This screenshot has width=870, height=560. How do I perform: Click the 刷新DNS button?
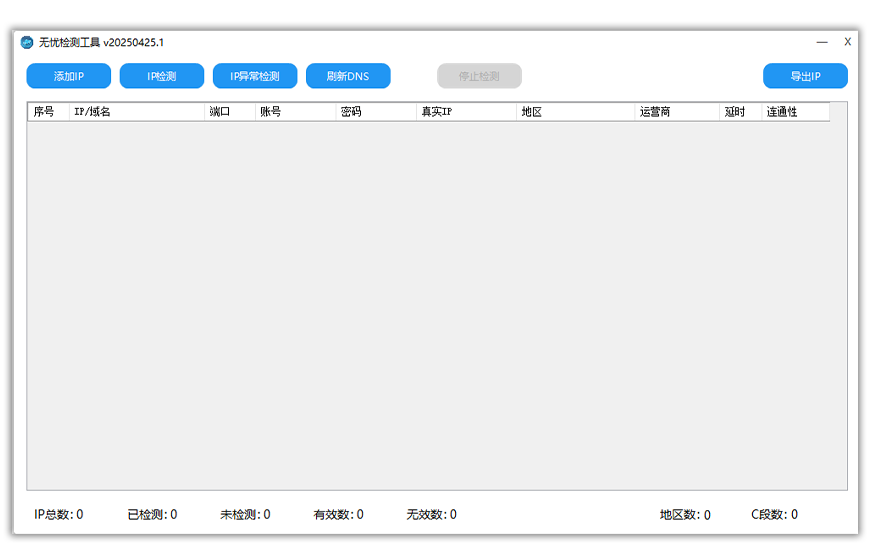(347, 76)
